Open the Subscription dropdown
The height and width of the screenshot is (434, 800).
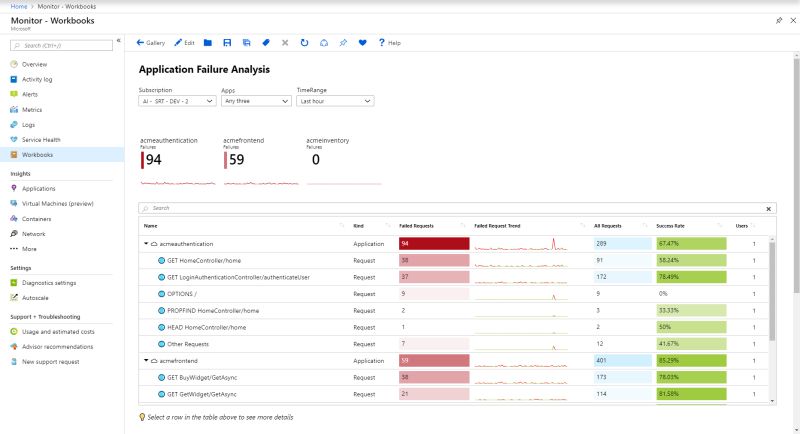(177, 101)
